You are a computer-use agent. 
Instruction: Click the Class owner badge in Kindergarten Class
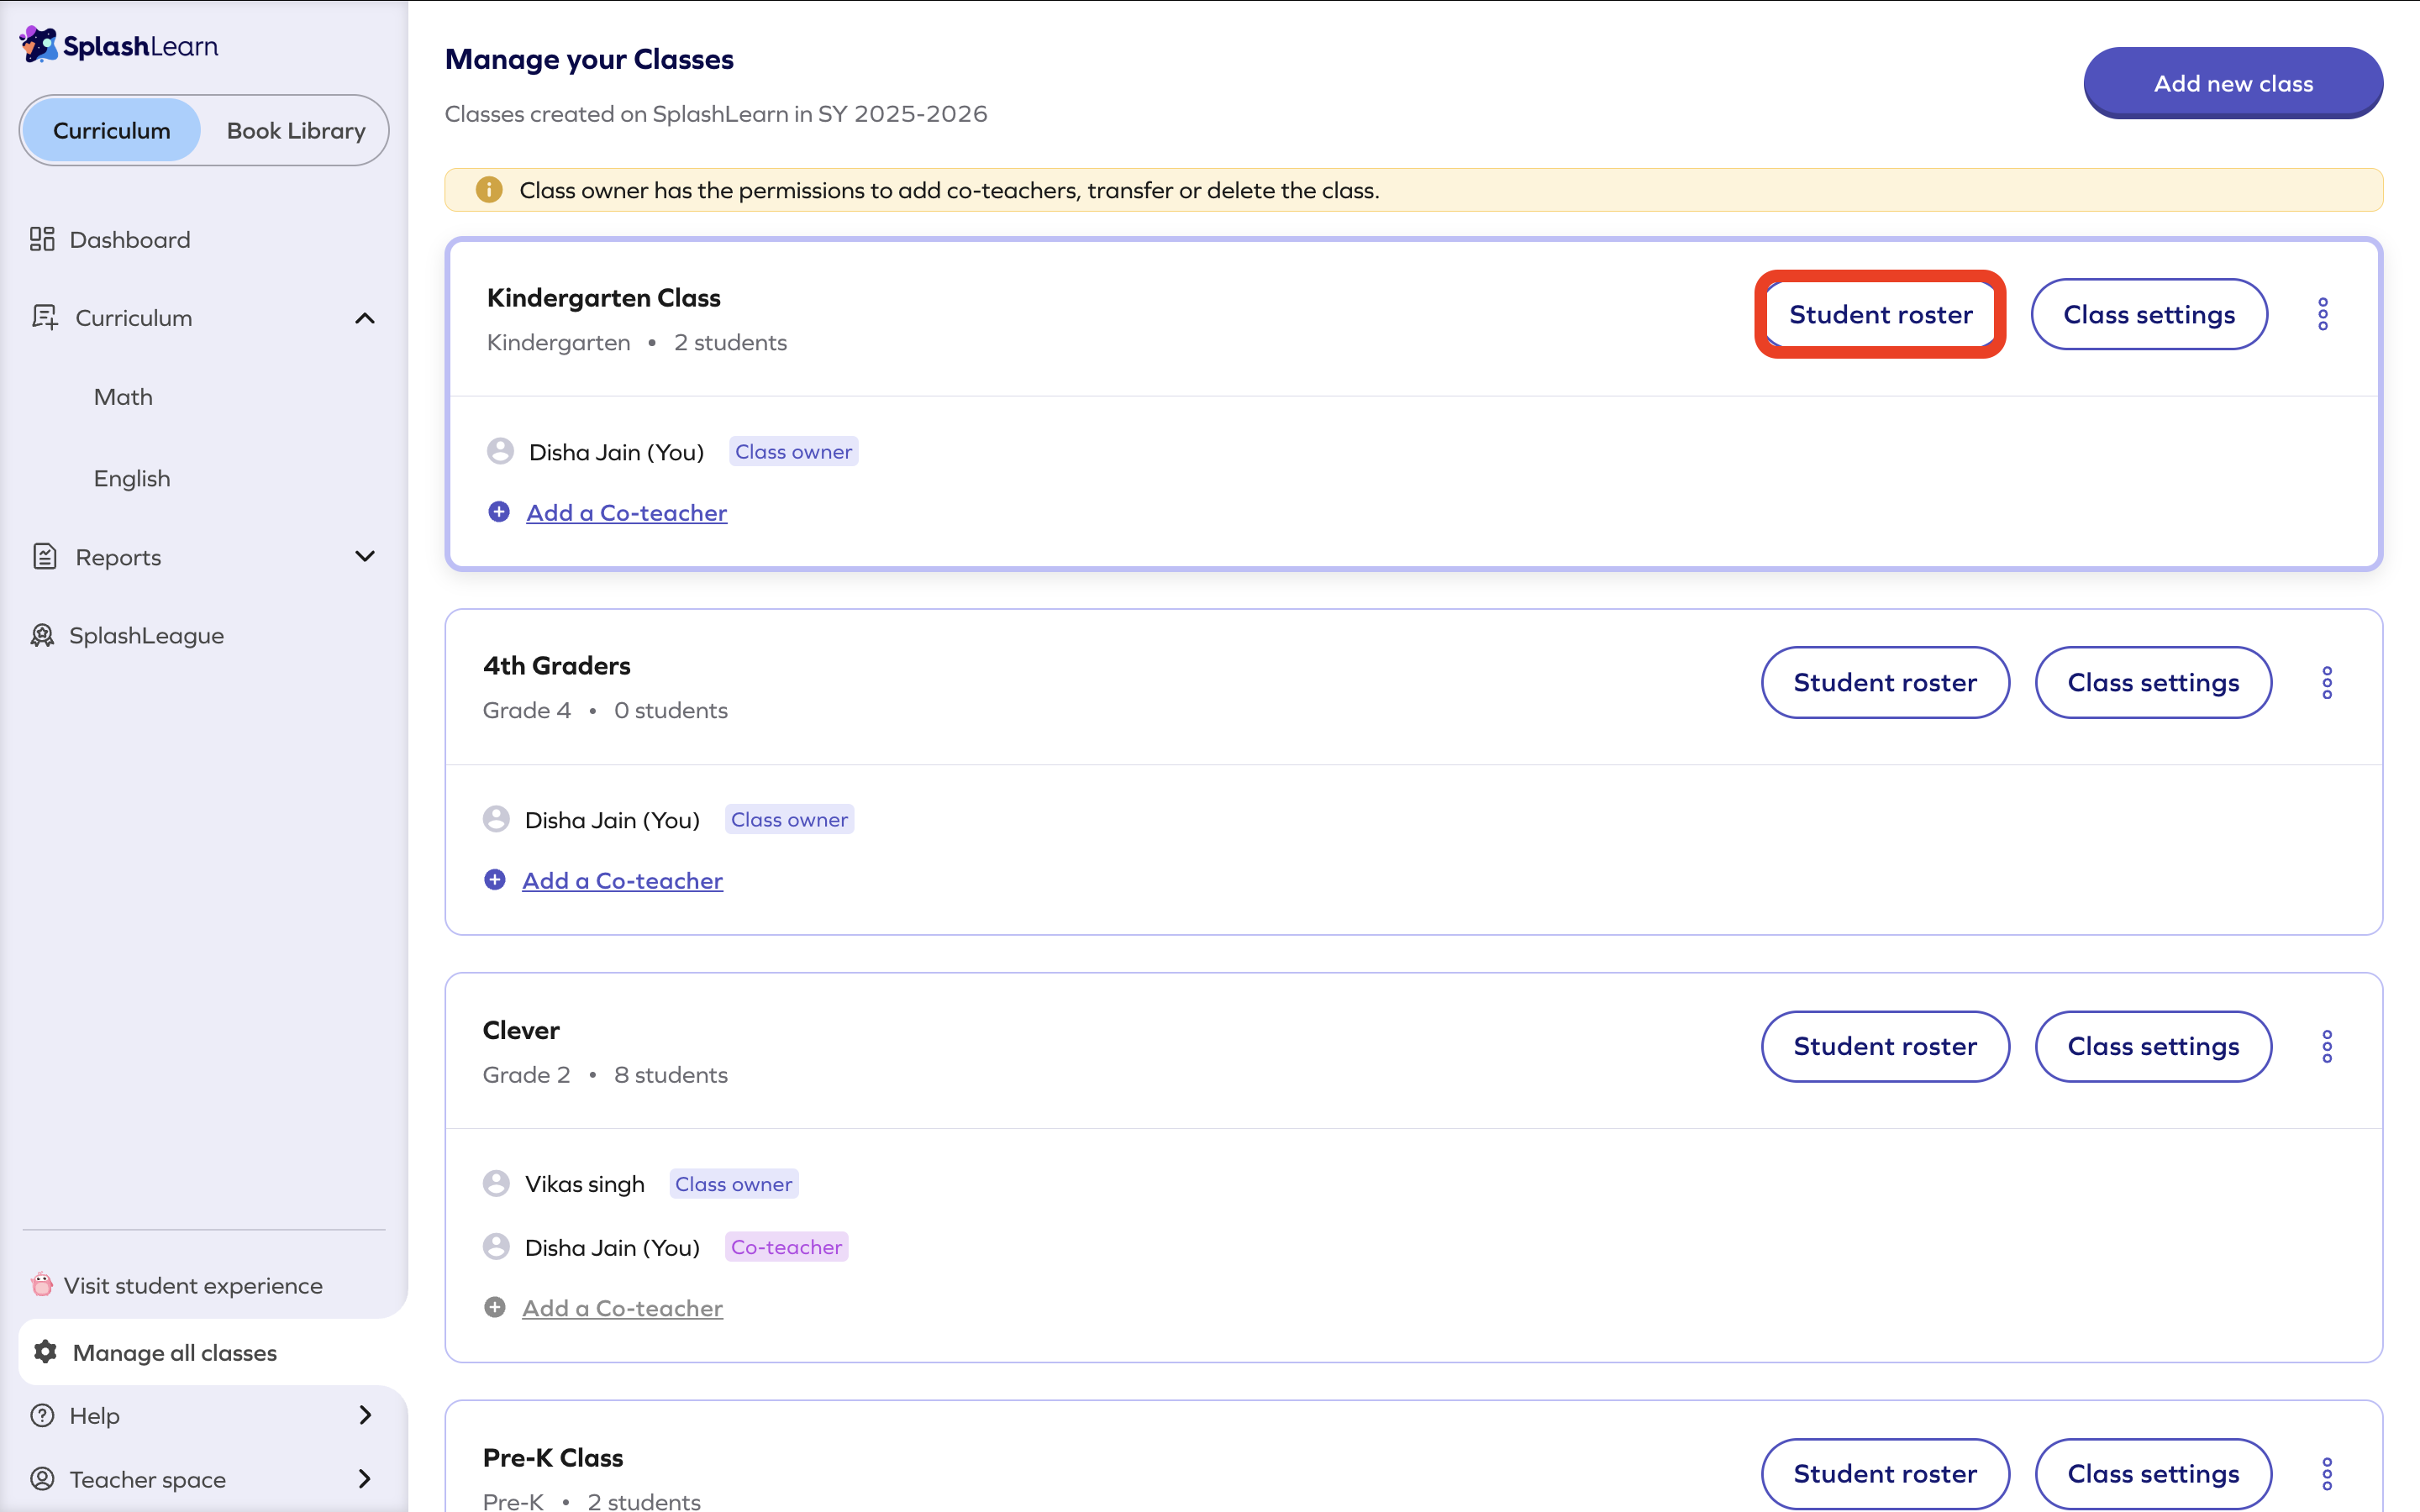click(794, 451)
